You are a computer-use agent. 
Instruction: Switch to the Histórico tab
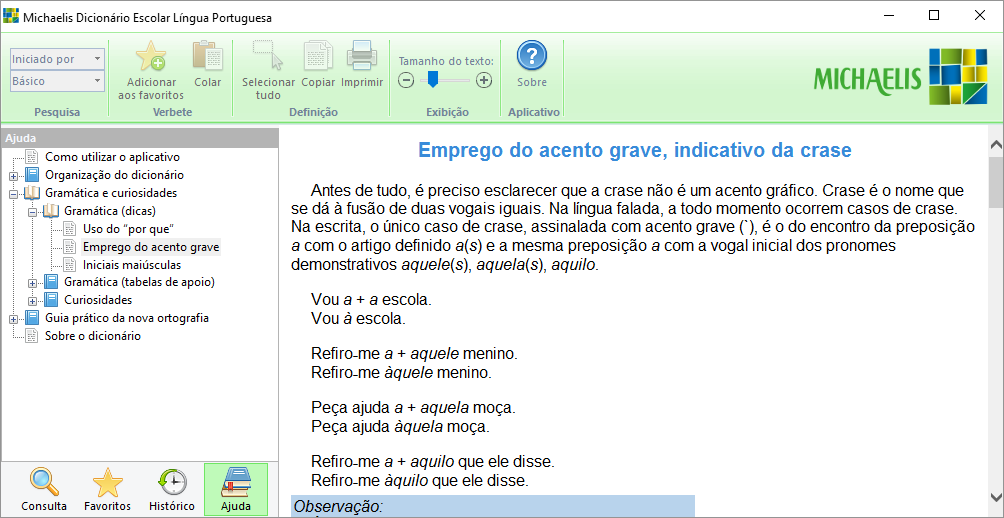pyautogui.click(x=172, y=490)
